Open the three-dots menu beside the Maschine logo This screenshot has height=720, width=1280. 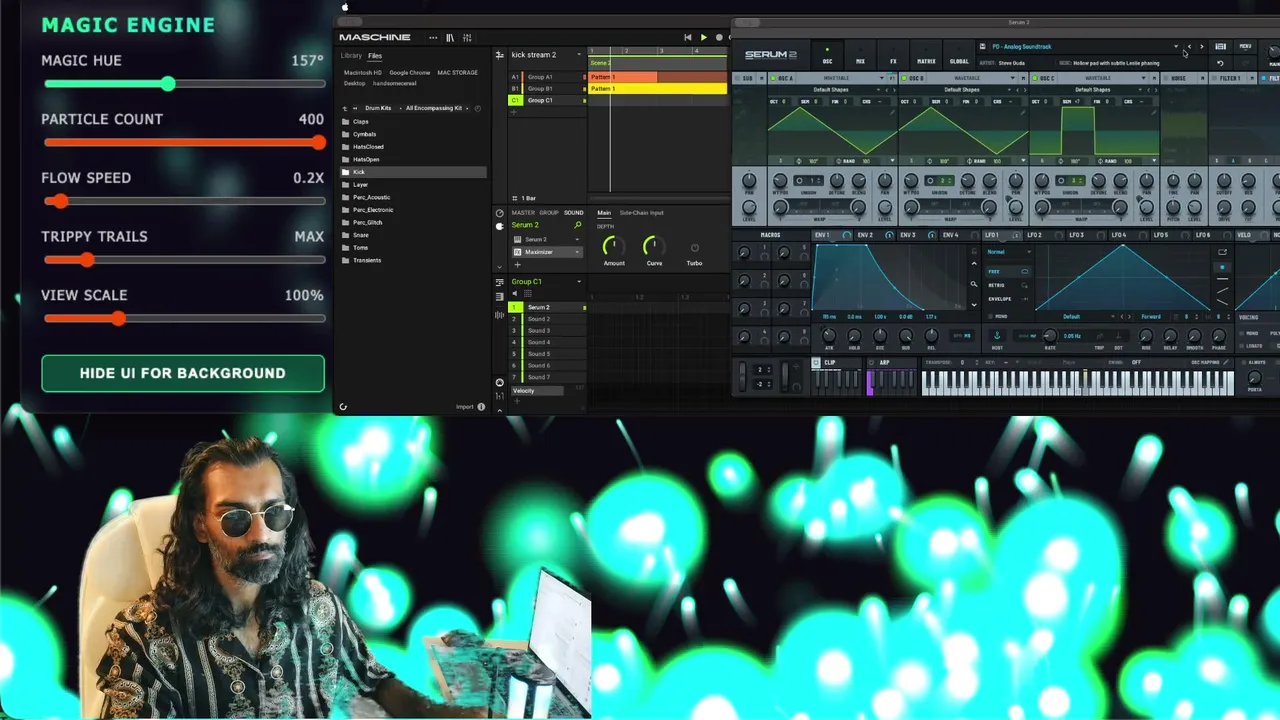[433, 38]
